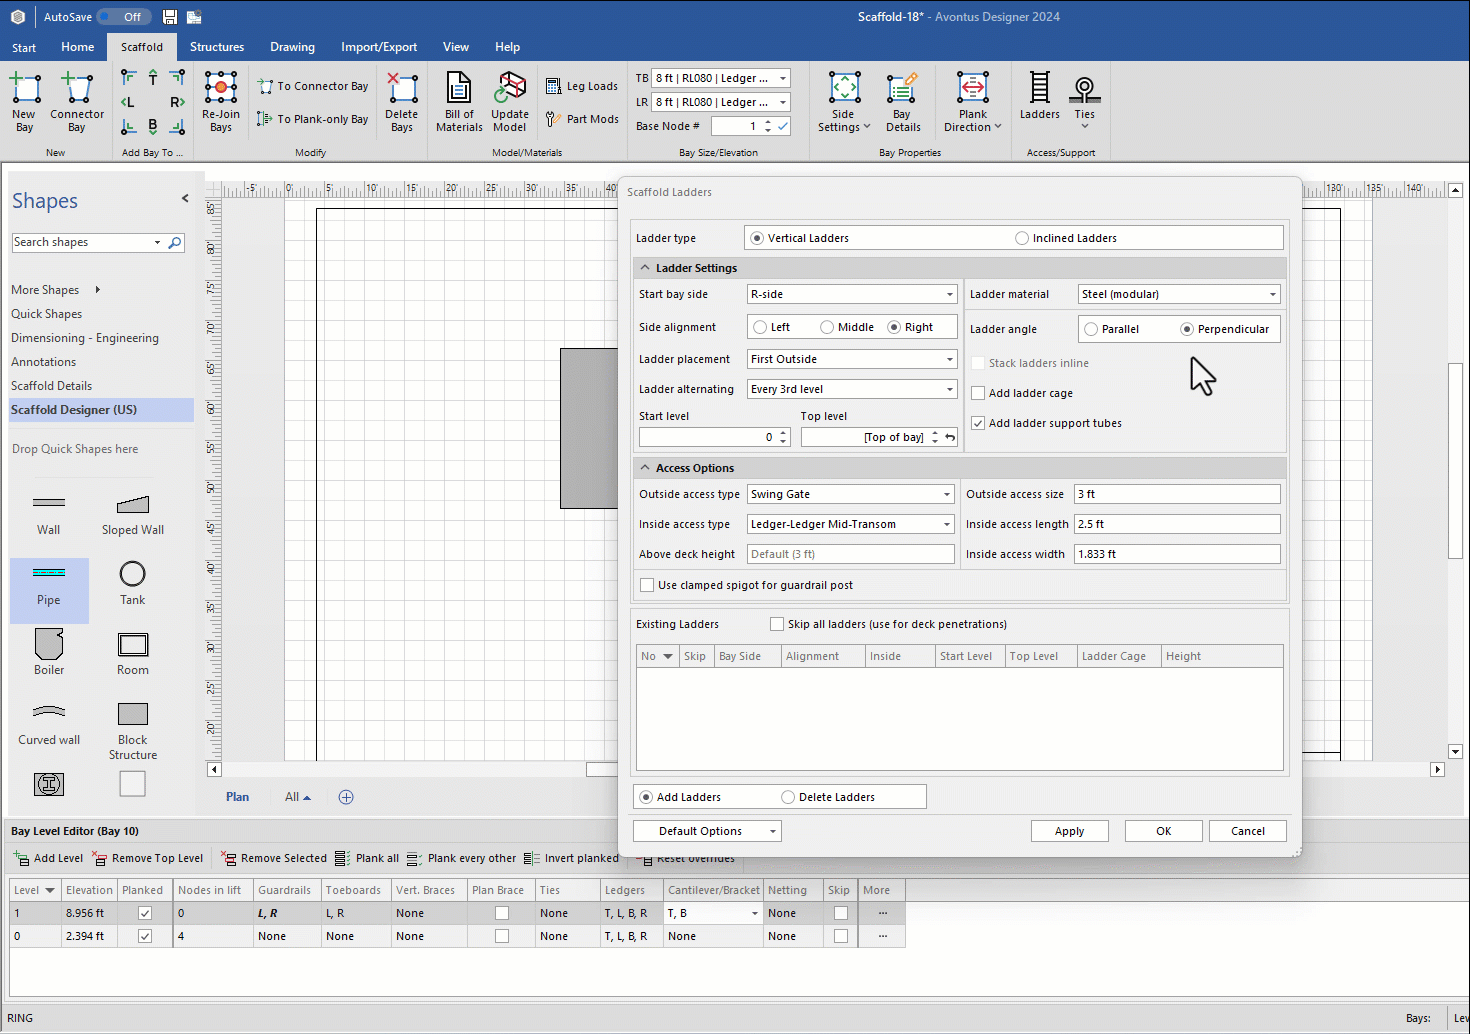Choose Parallel ladder angle
The image size is (1470, 1034).
pyautogui.click(x=1091, y=329)
